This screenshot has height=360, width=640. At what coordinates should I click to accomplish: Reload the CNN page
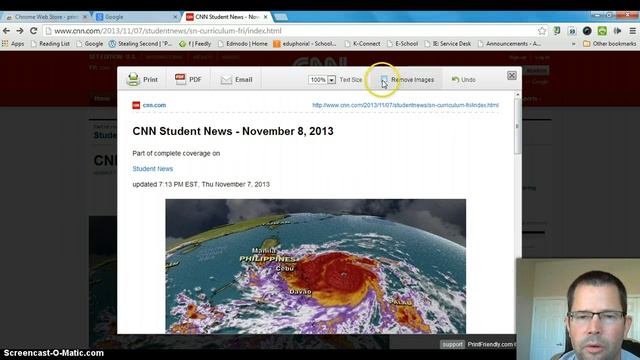[x=33, y=31]
